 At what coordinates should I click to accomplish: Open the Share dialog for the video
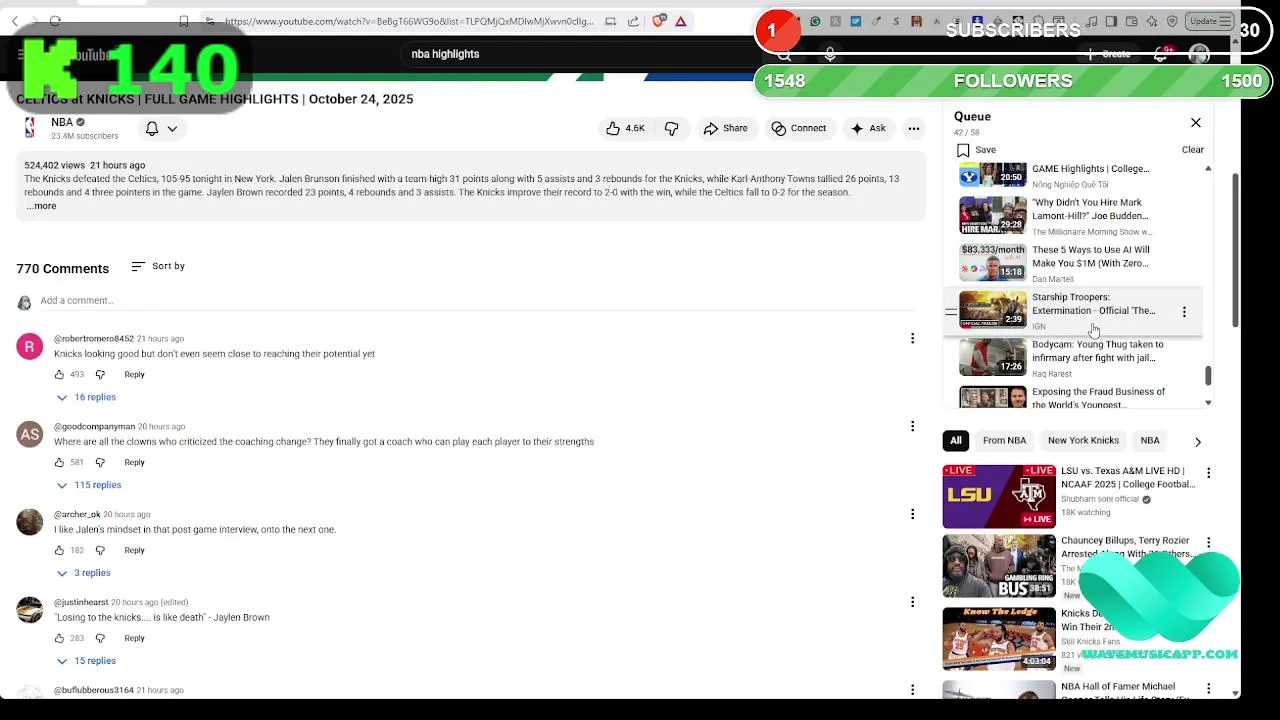tap(726, 128)
